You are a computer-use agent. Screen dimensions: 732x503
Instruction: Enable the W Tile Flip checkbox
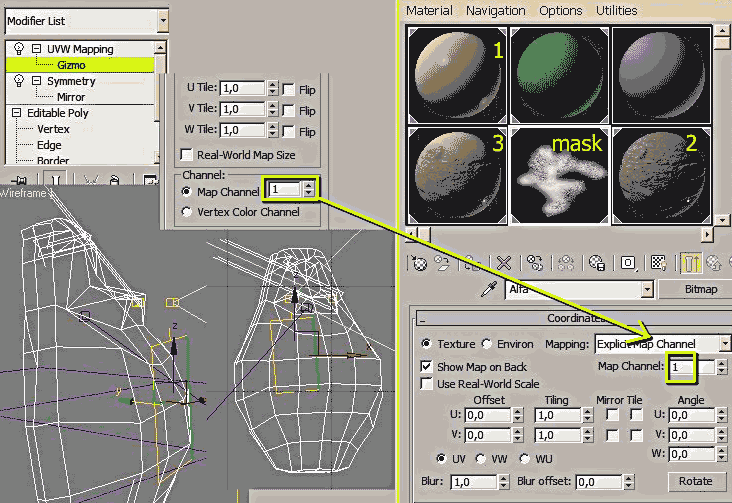[289, 131]
